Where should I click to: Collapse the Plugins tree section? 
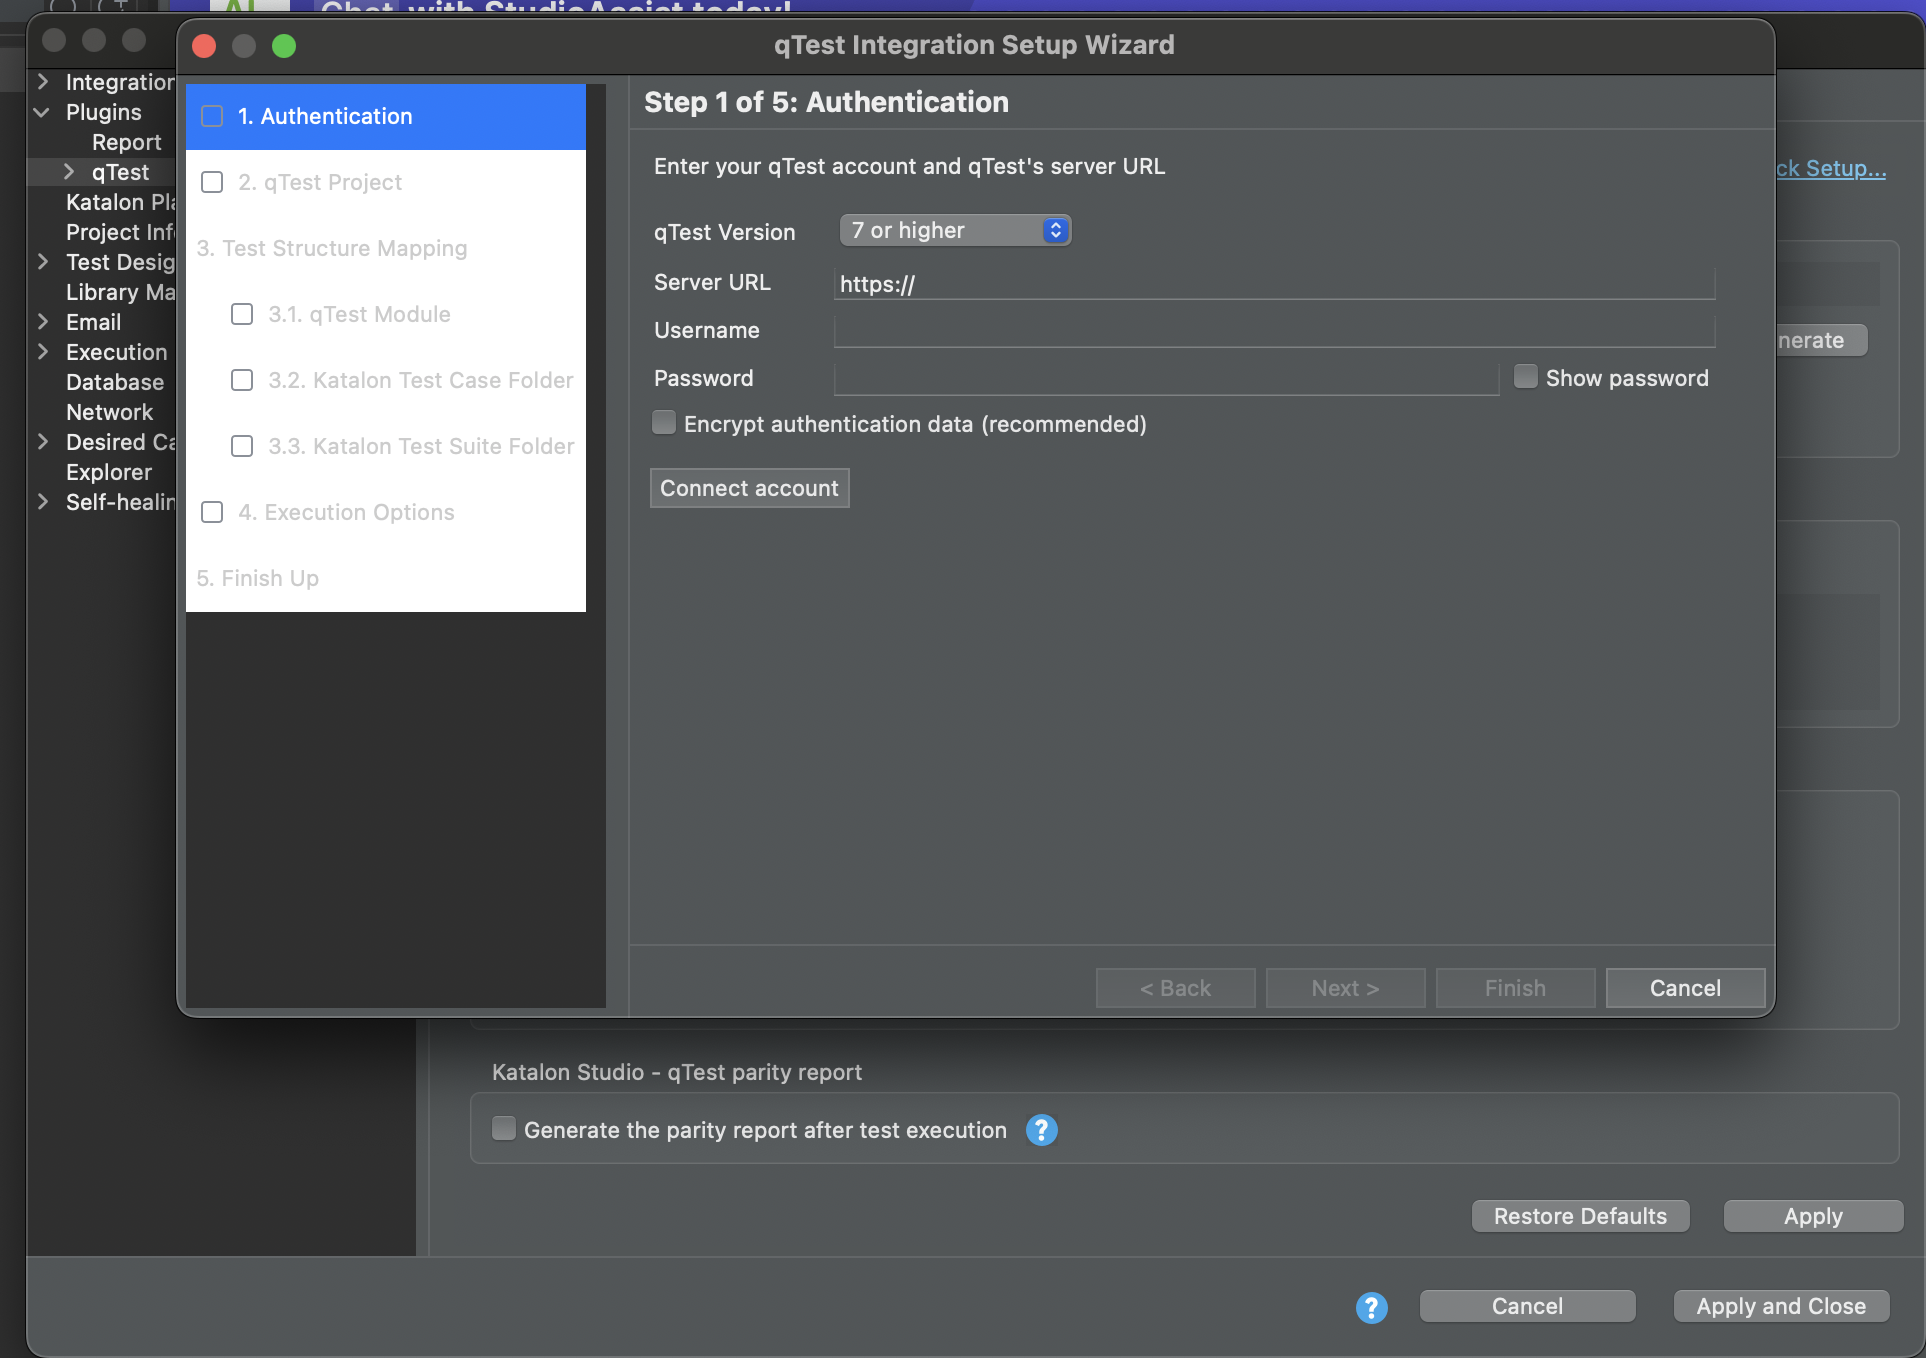click(42, 112)
